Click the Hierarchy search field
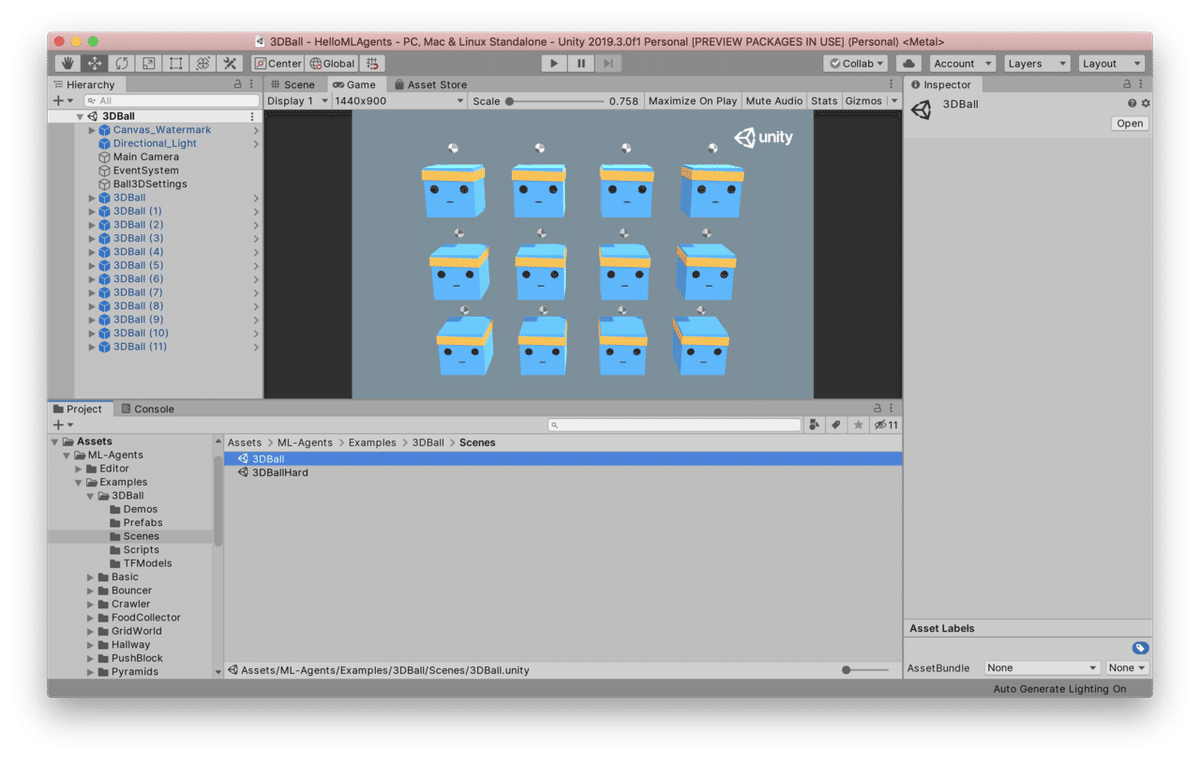The height and width of the screenshot is (760, 1200). (x=171, y=101)
